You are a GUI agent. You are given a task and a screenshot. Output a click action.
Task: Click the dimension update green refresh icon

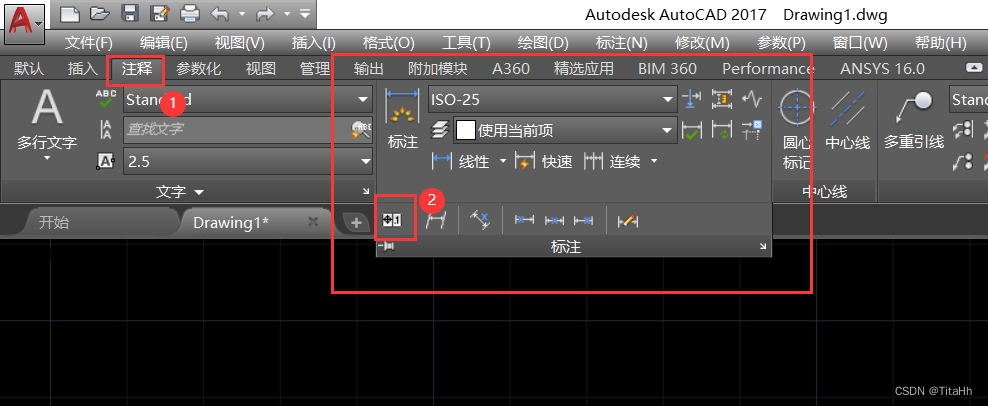click(x=722, y=130)
